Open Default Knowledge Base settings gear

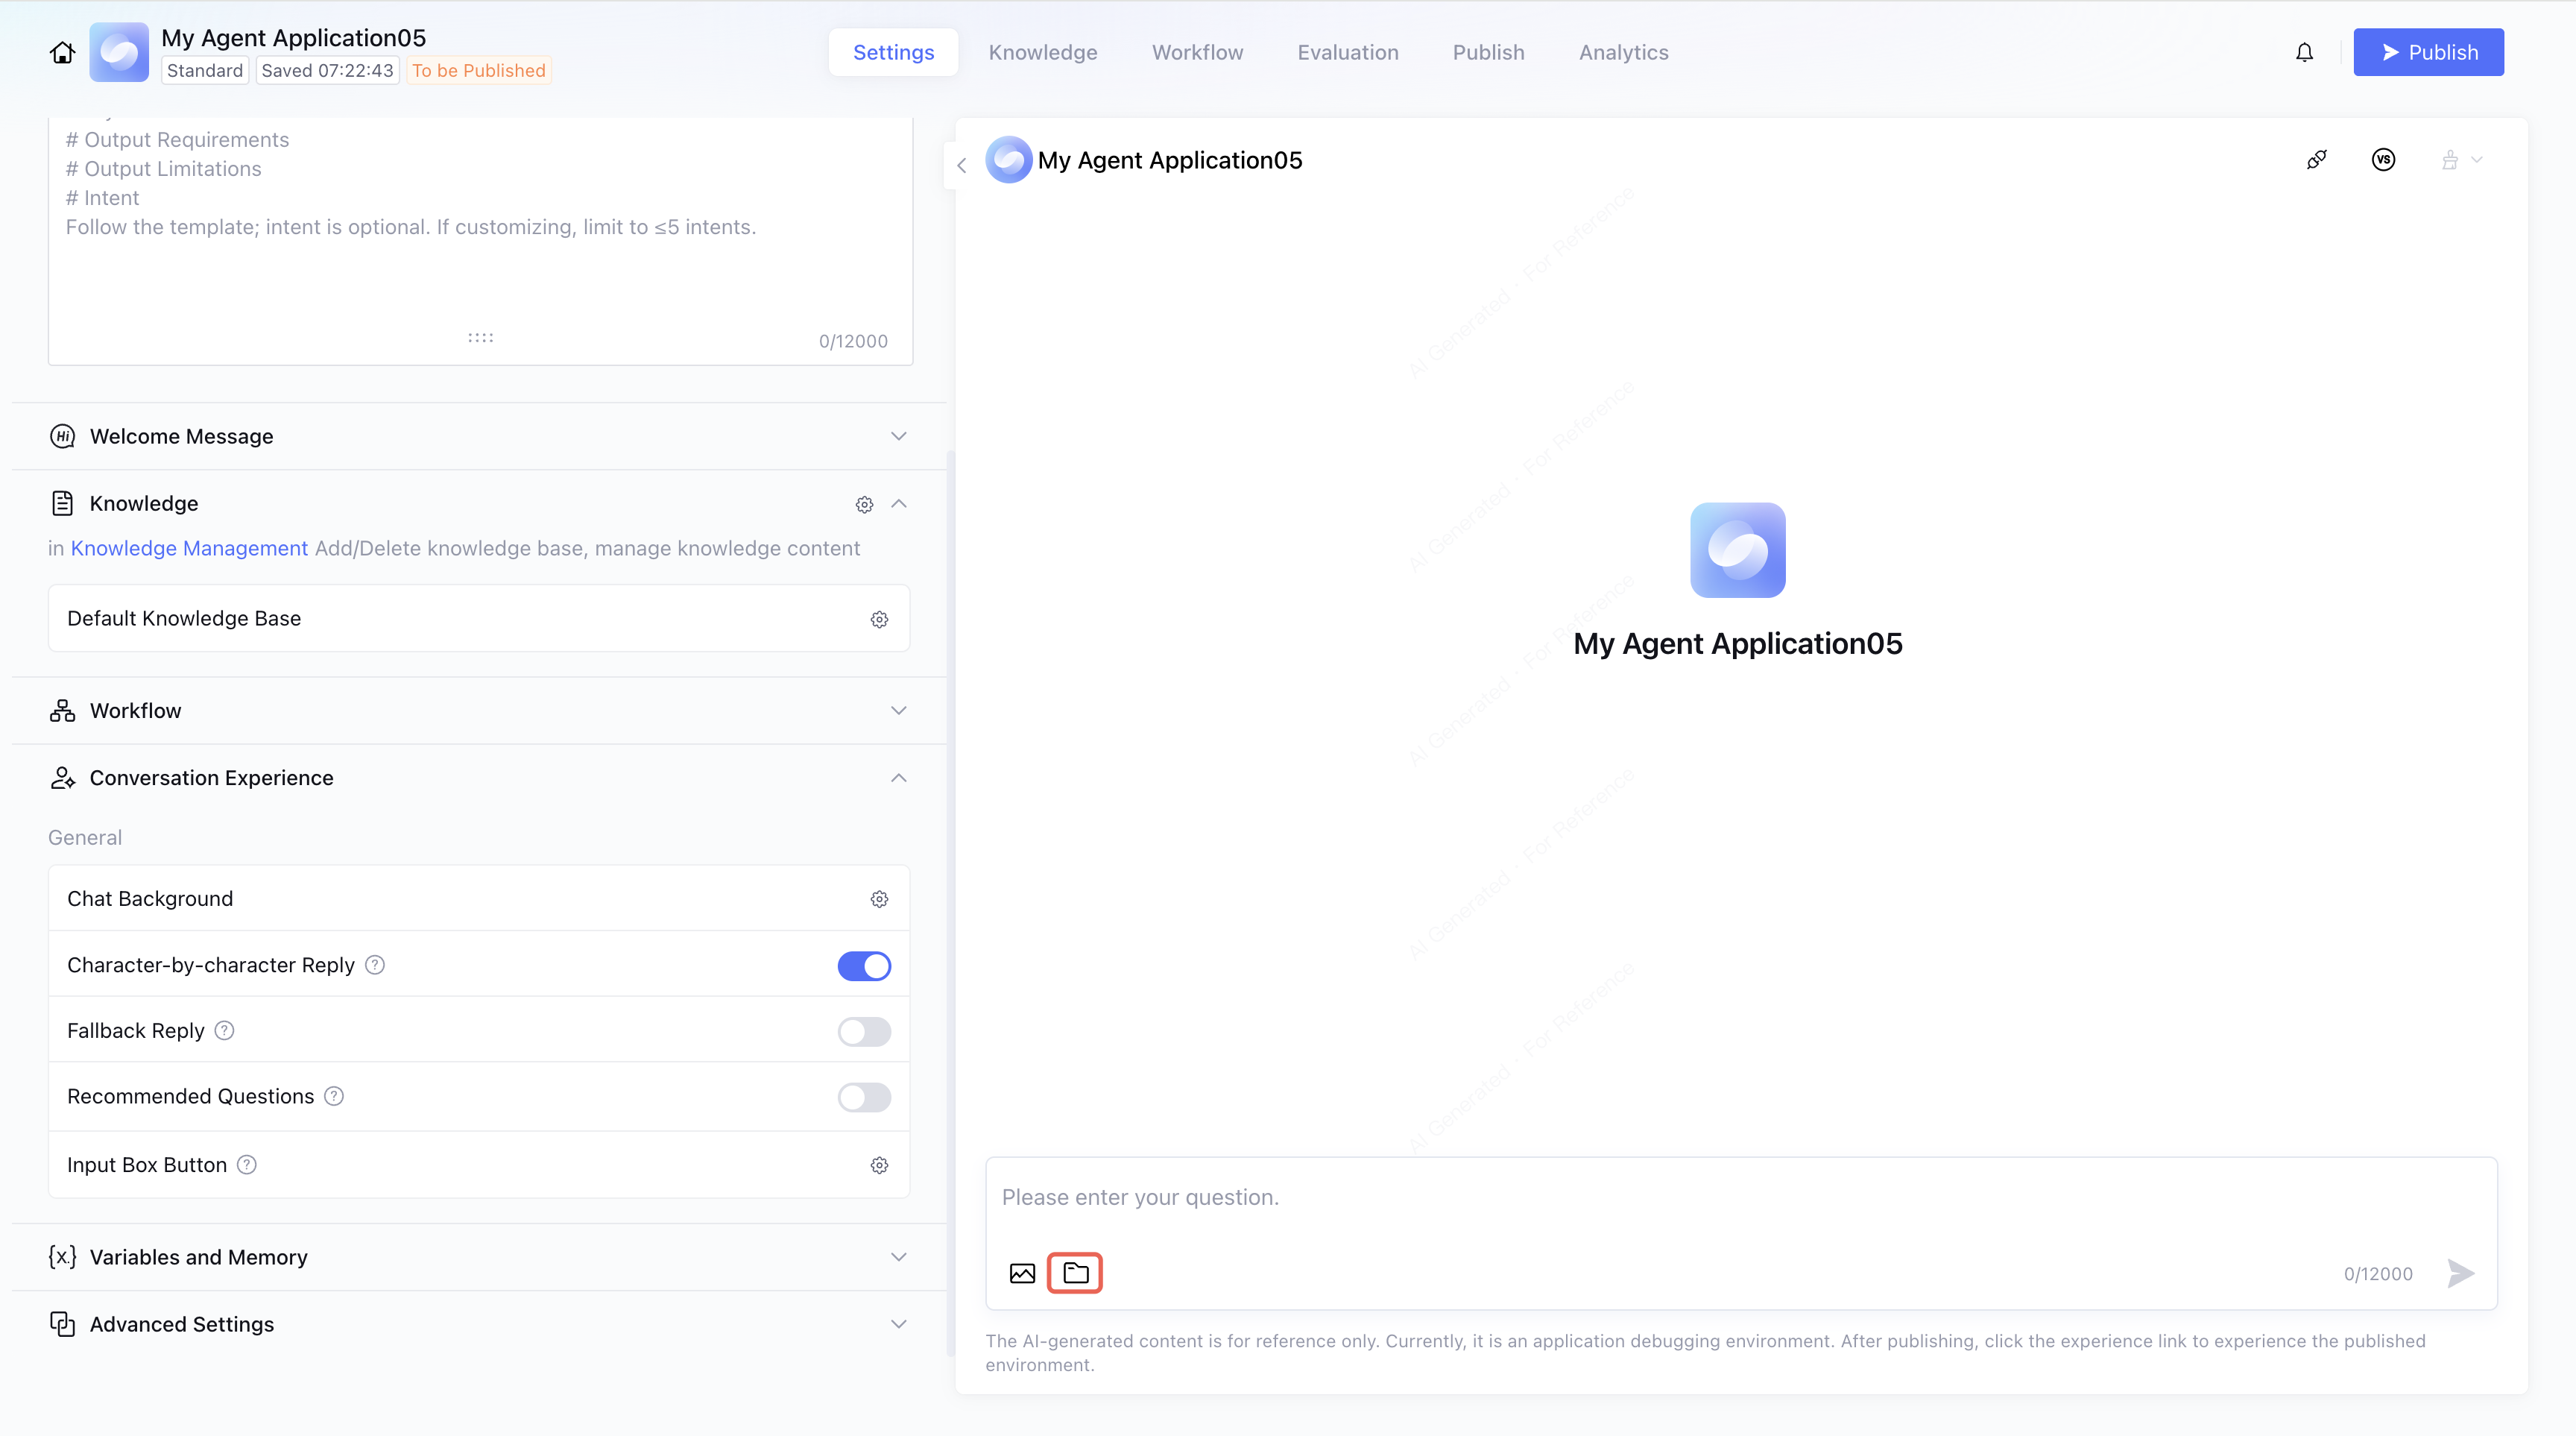coord(879,619)
